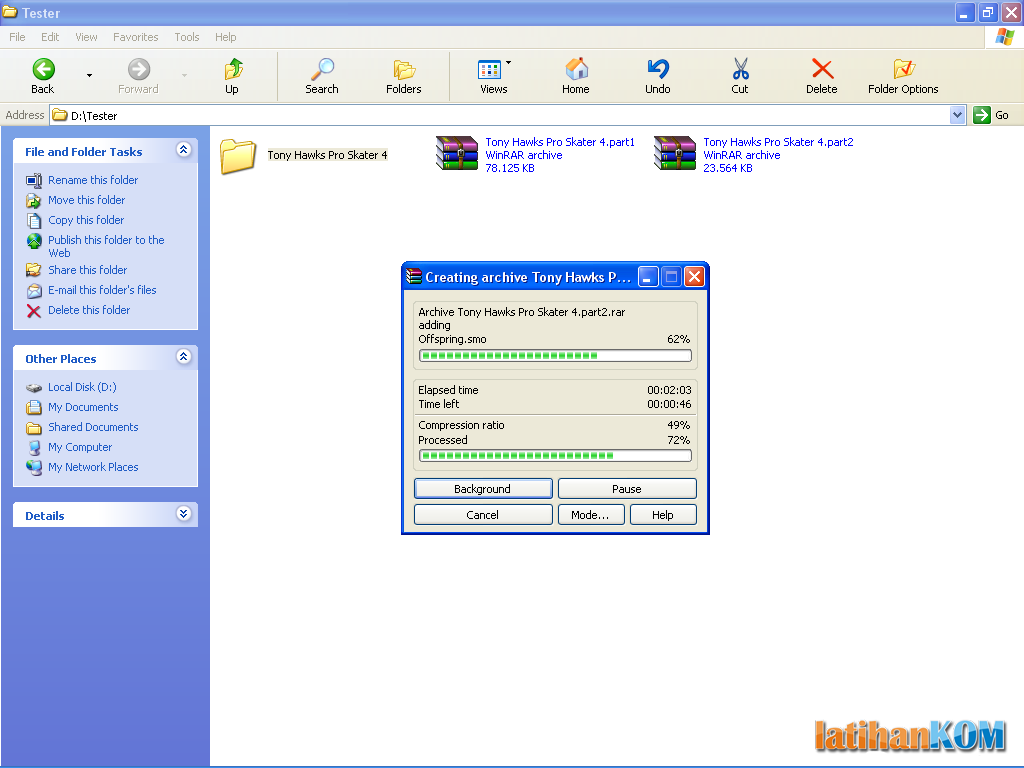Click Rename this folder link
This screenshot has width=1024, height=768.
click(93, 180)
